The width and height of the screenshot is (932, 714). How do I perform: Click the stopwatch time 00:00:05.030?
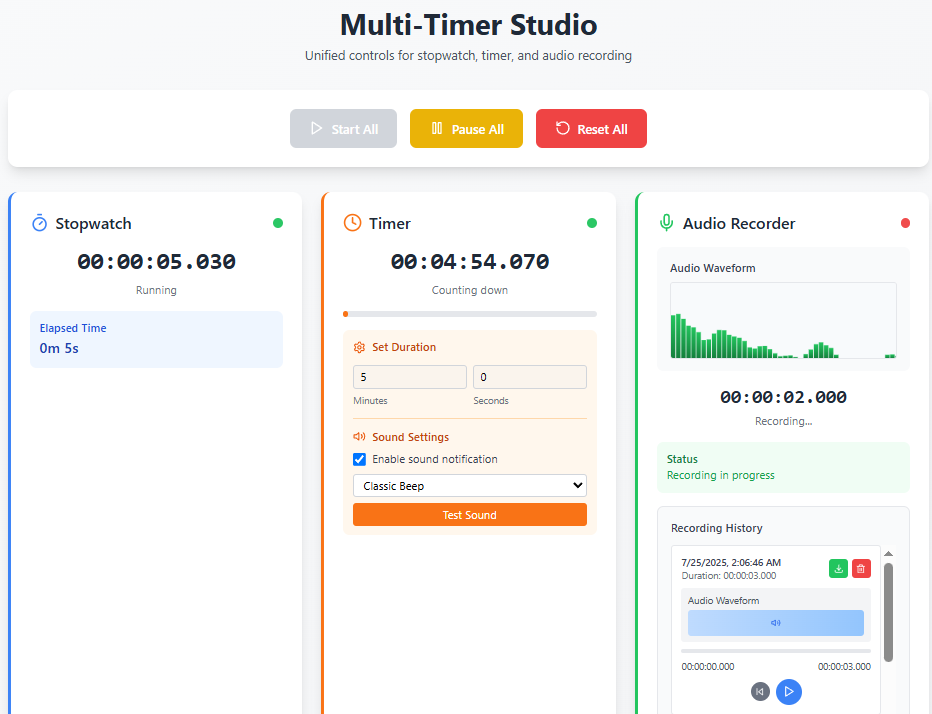tap(156, 262)
